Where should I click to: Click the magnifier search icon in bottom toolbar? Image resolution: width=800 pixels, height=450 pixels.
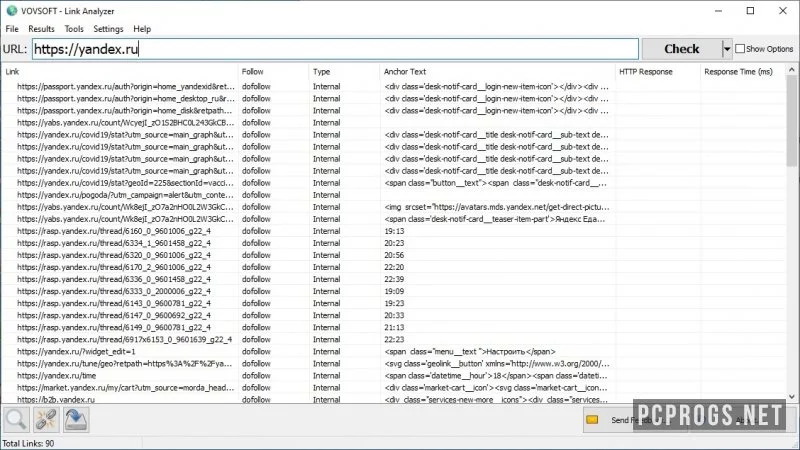pos(16,419)
